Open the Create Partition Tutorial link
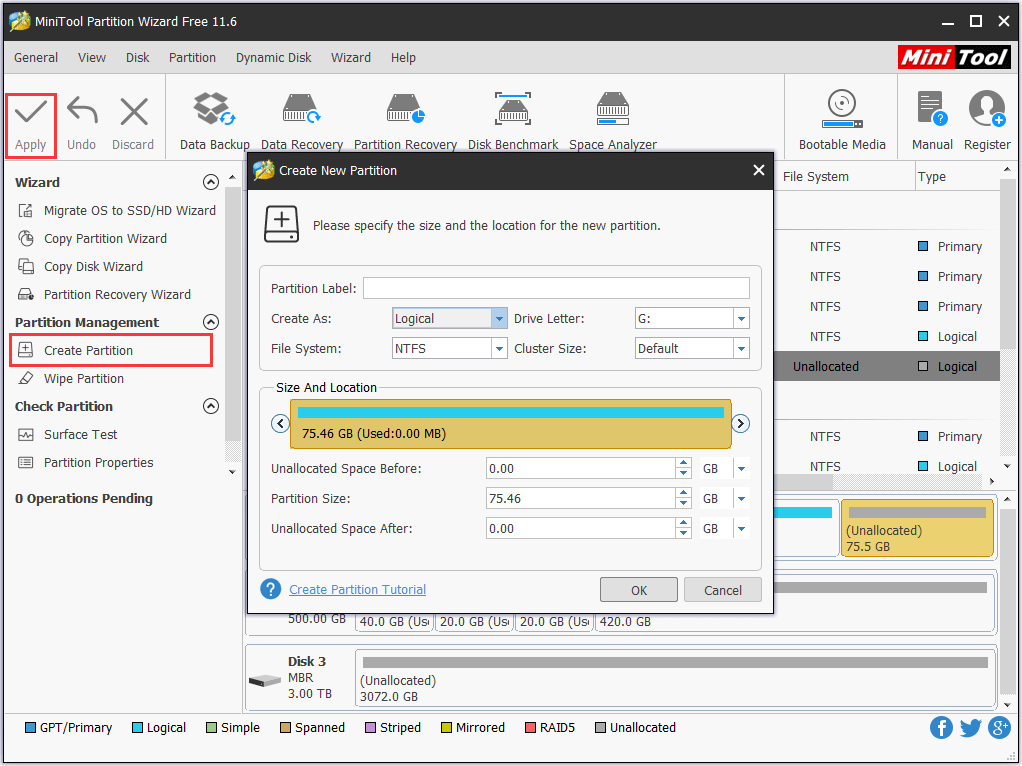Viewport: 1022px width, 766px height. (357, 589)
